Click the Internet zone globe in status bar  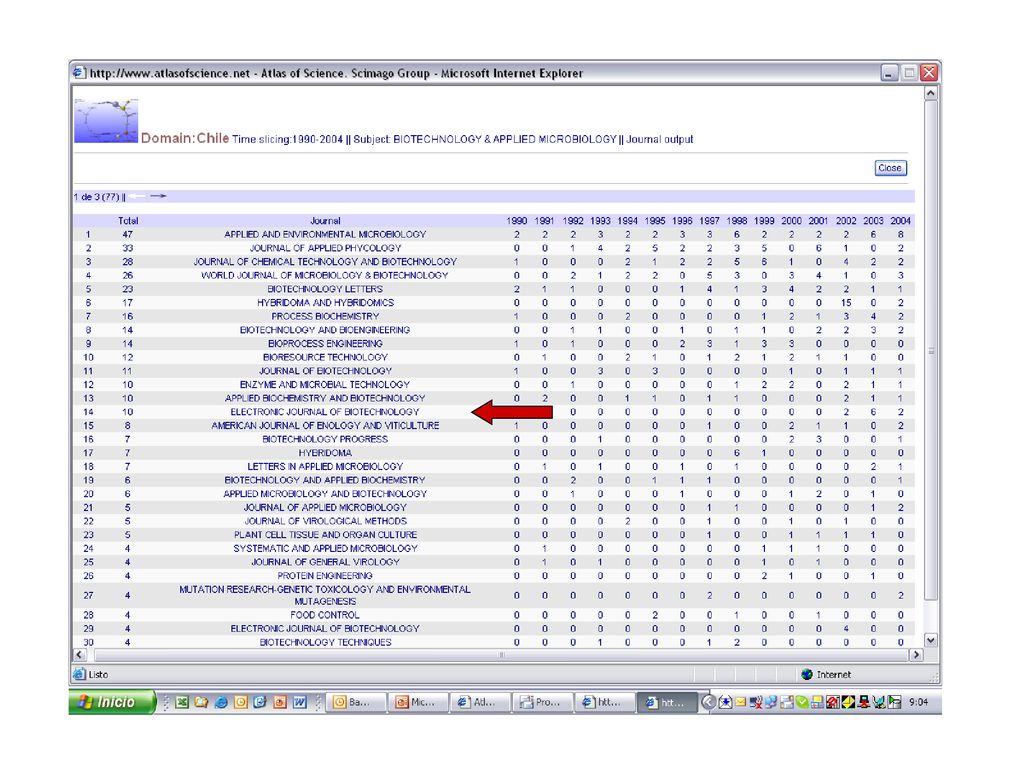[807, 675]
